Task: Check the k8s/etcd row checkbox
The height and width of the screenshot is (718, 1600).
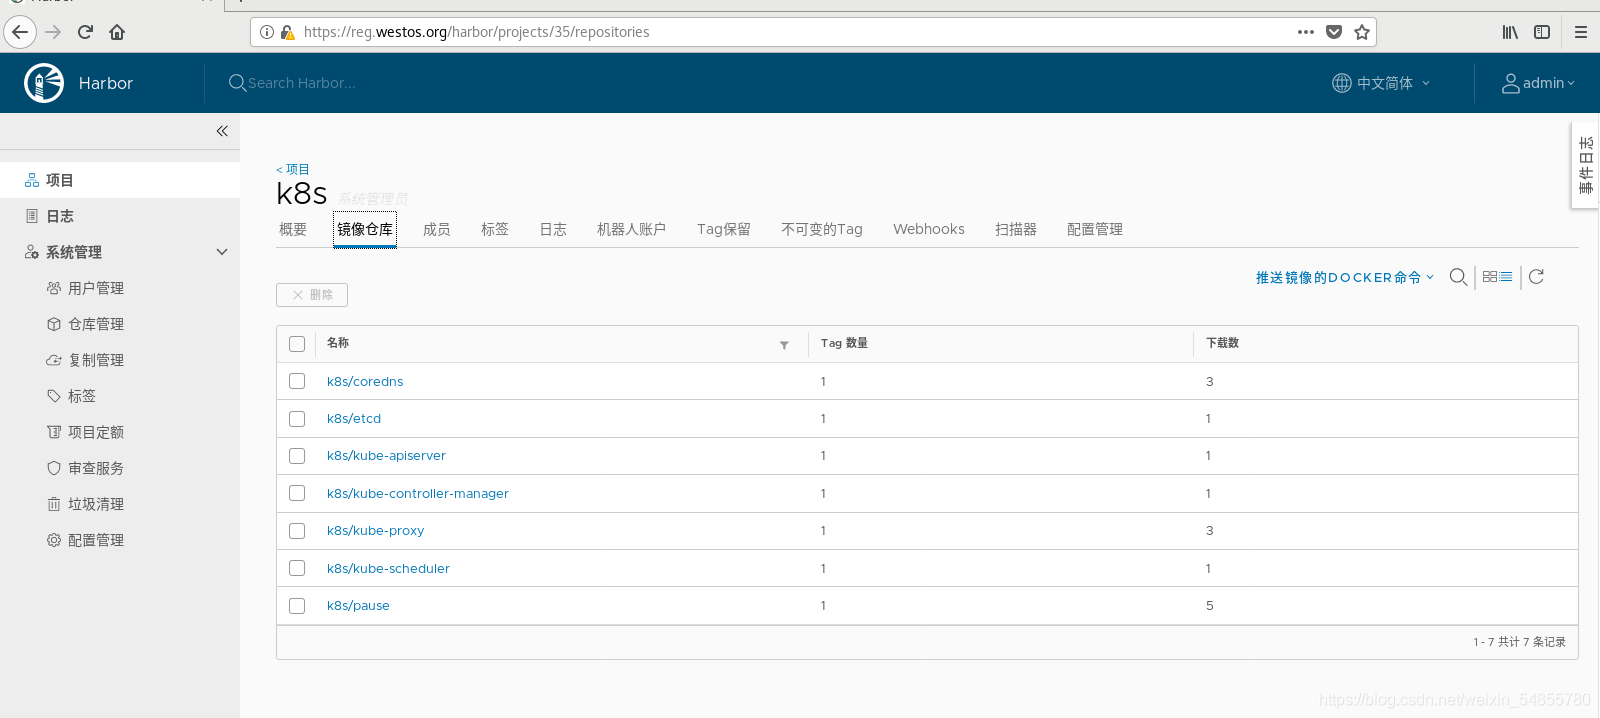Action: [297, 419]
